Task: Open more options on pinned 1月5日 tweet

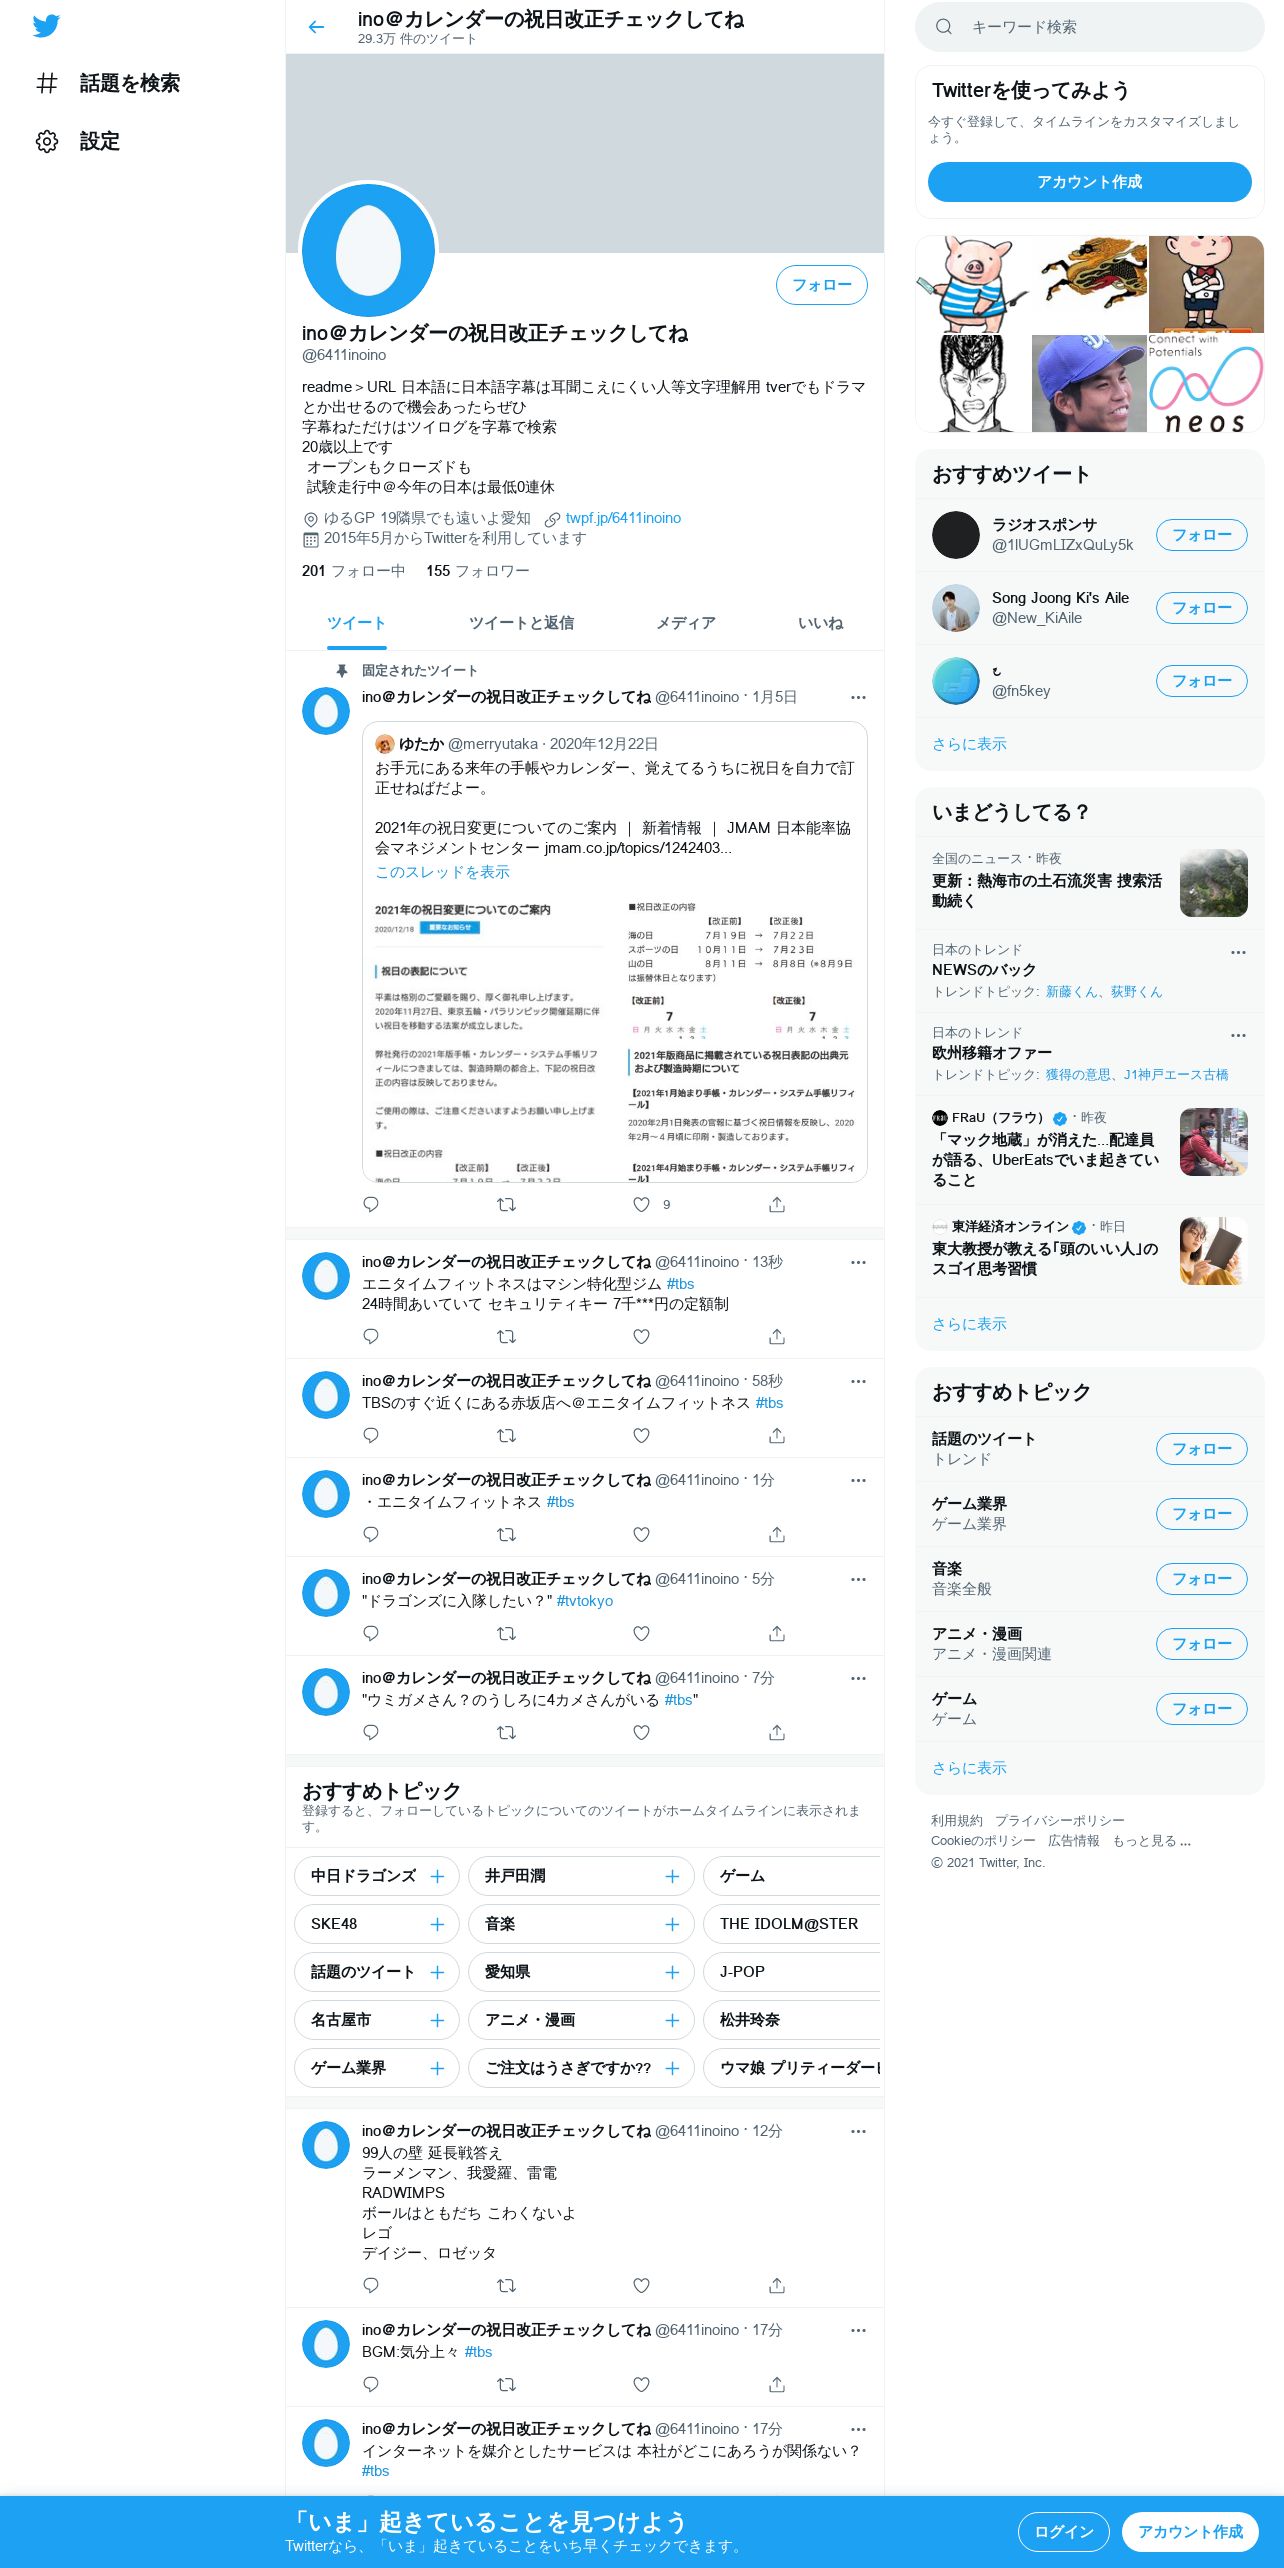Action: (x=858, y=697)
